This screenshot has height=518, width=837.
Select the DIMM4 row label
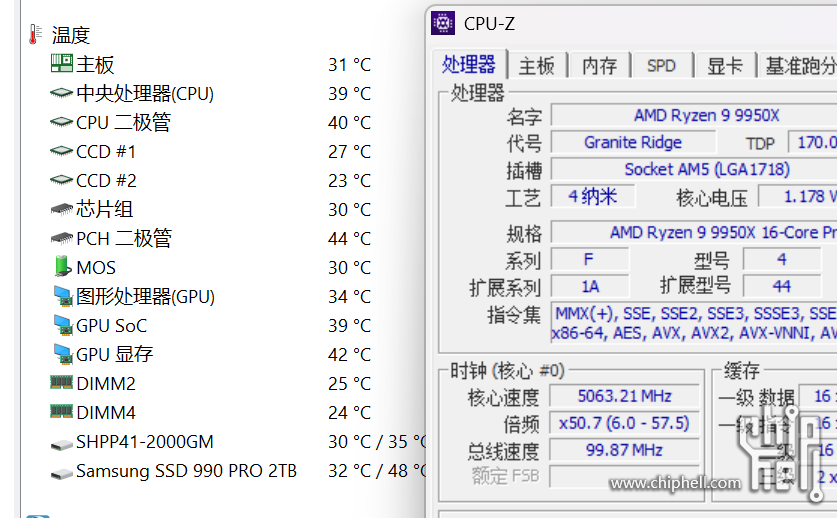(106, 413)
